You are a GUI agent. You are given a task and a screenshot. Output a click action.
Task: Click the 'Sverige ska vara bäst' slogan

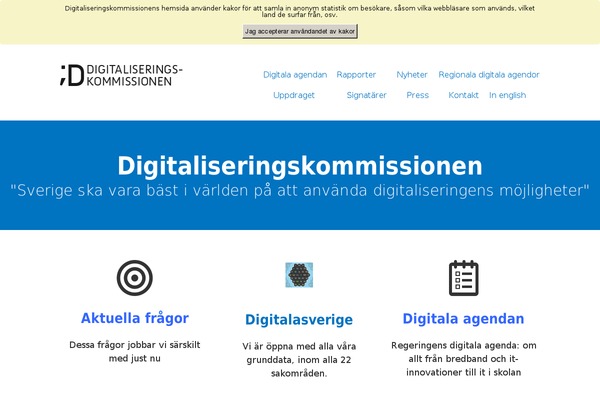[300, 190]
